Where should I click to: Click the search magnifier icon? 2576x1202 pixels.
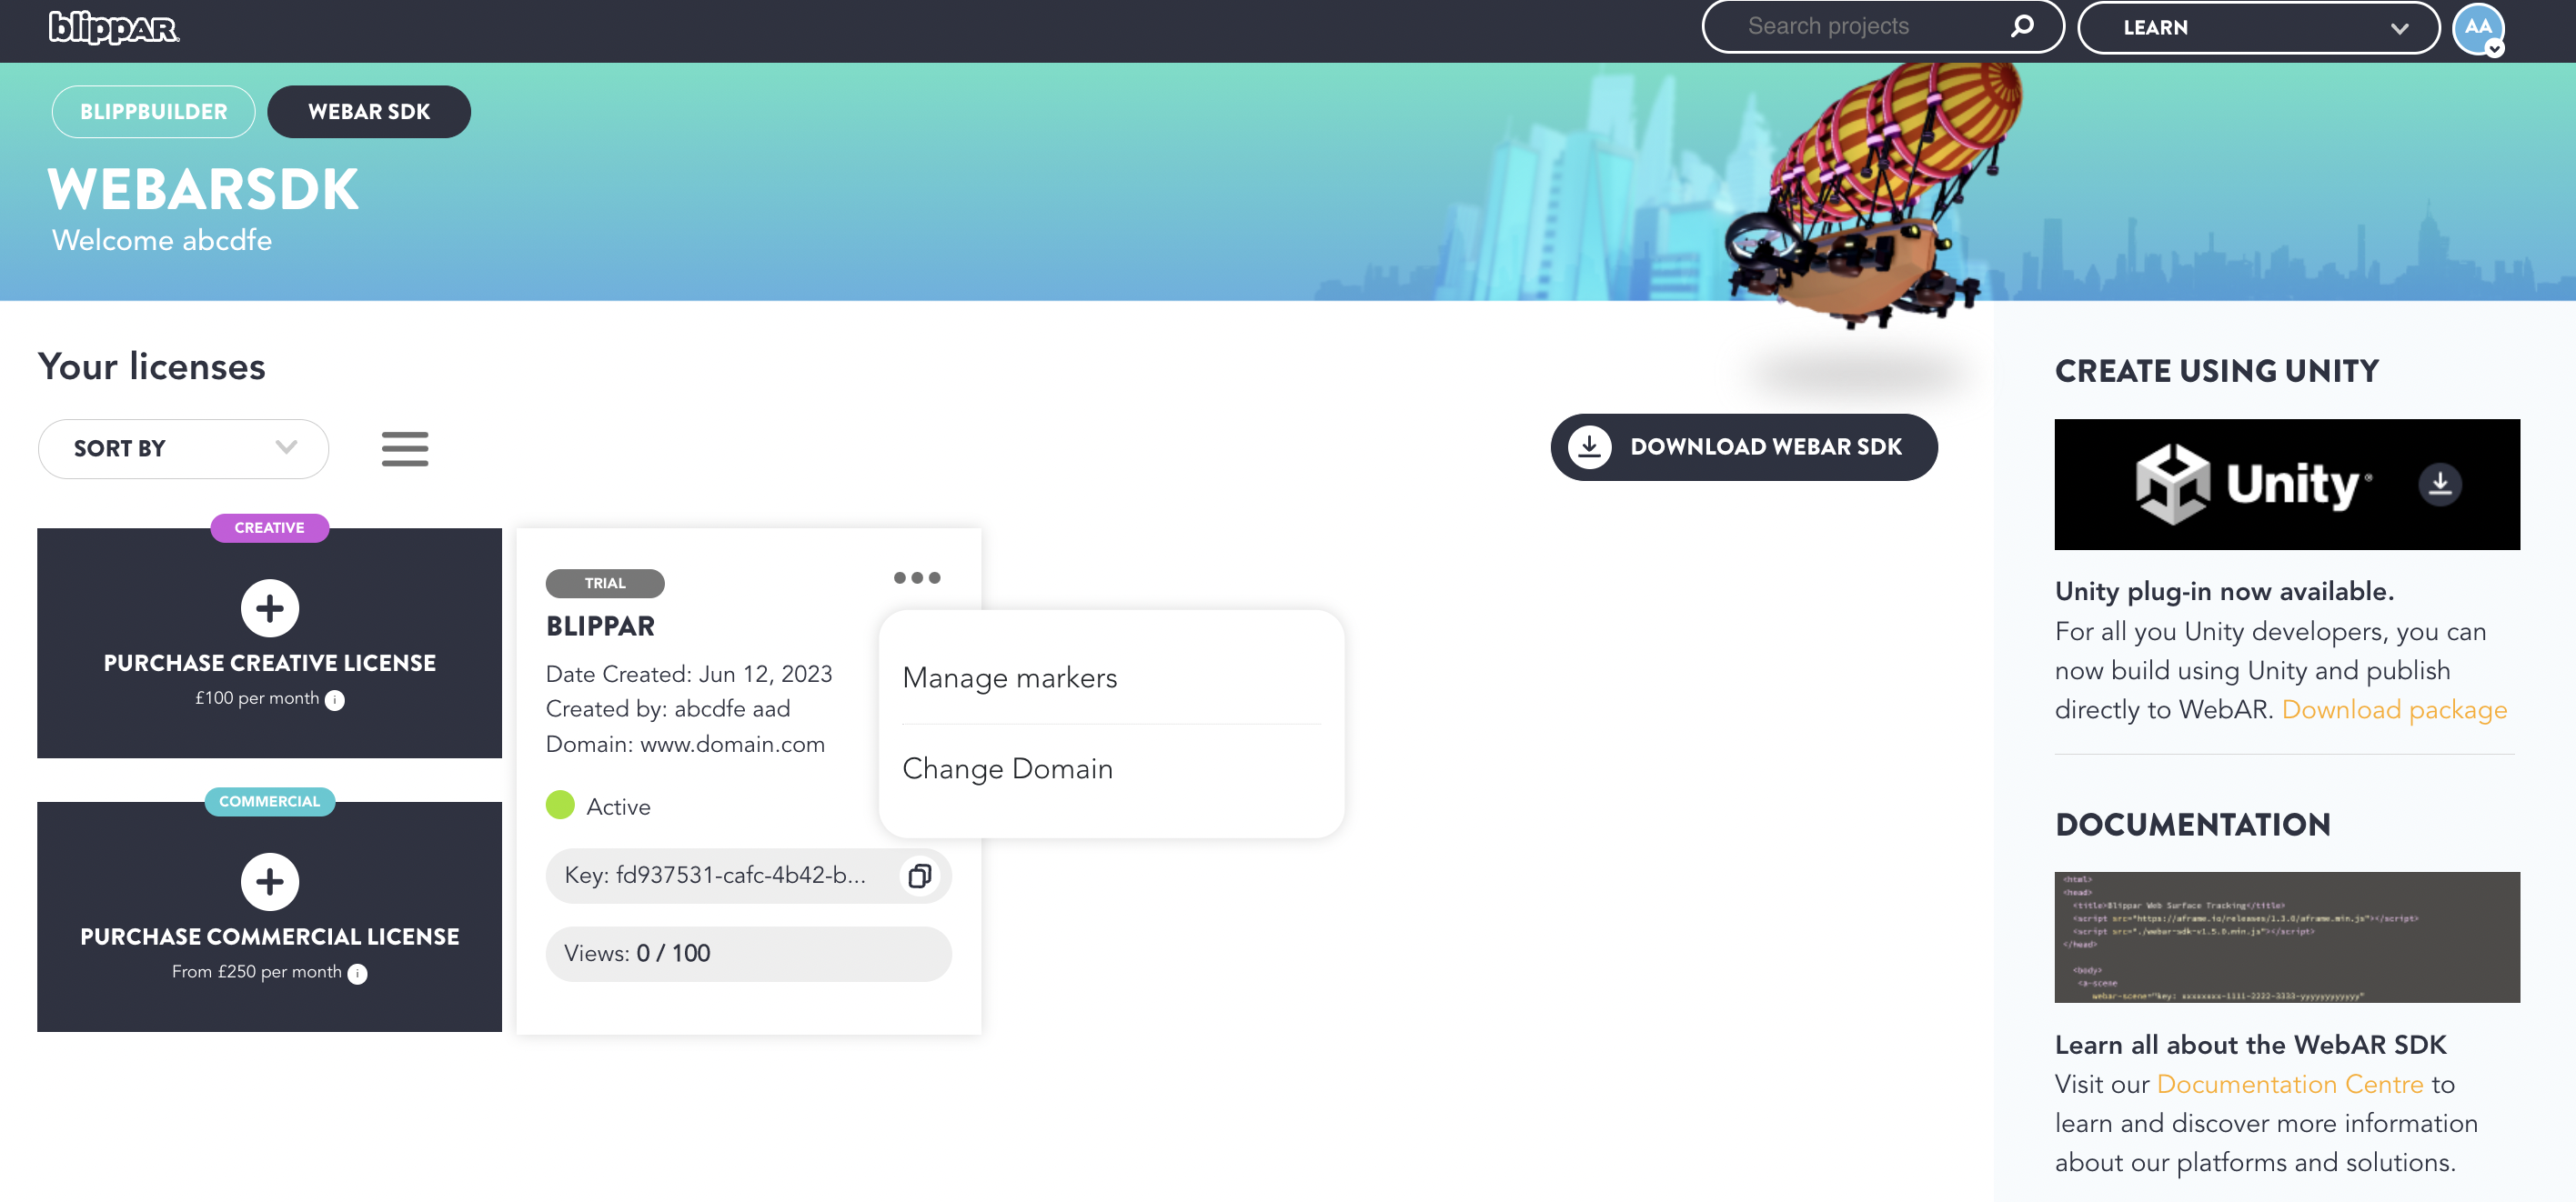point(2022,26)
